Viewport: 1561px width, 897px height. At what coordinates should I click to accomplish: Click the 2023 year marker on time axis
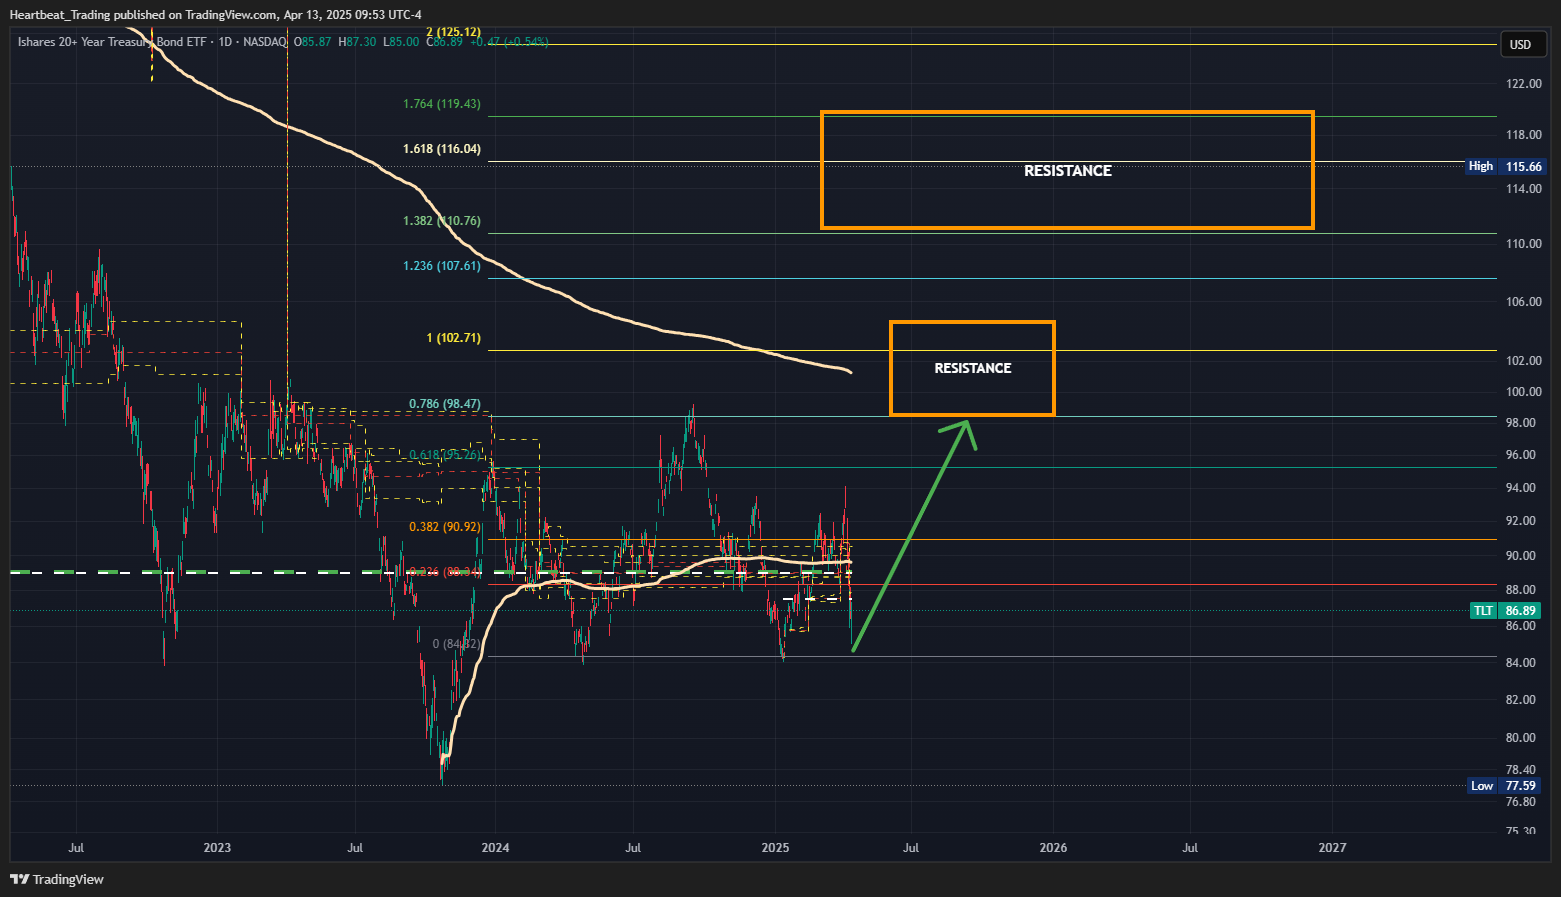click(217, 848)
